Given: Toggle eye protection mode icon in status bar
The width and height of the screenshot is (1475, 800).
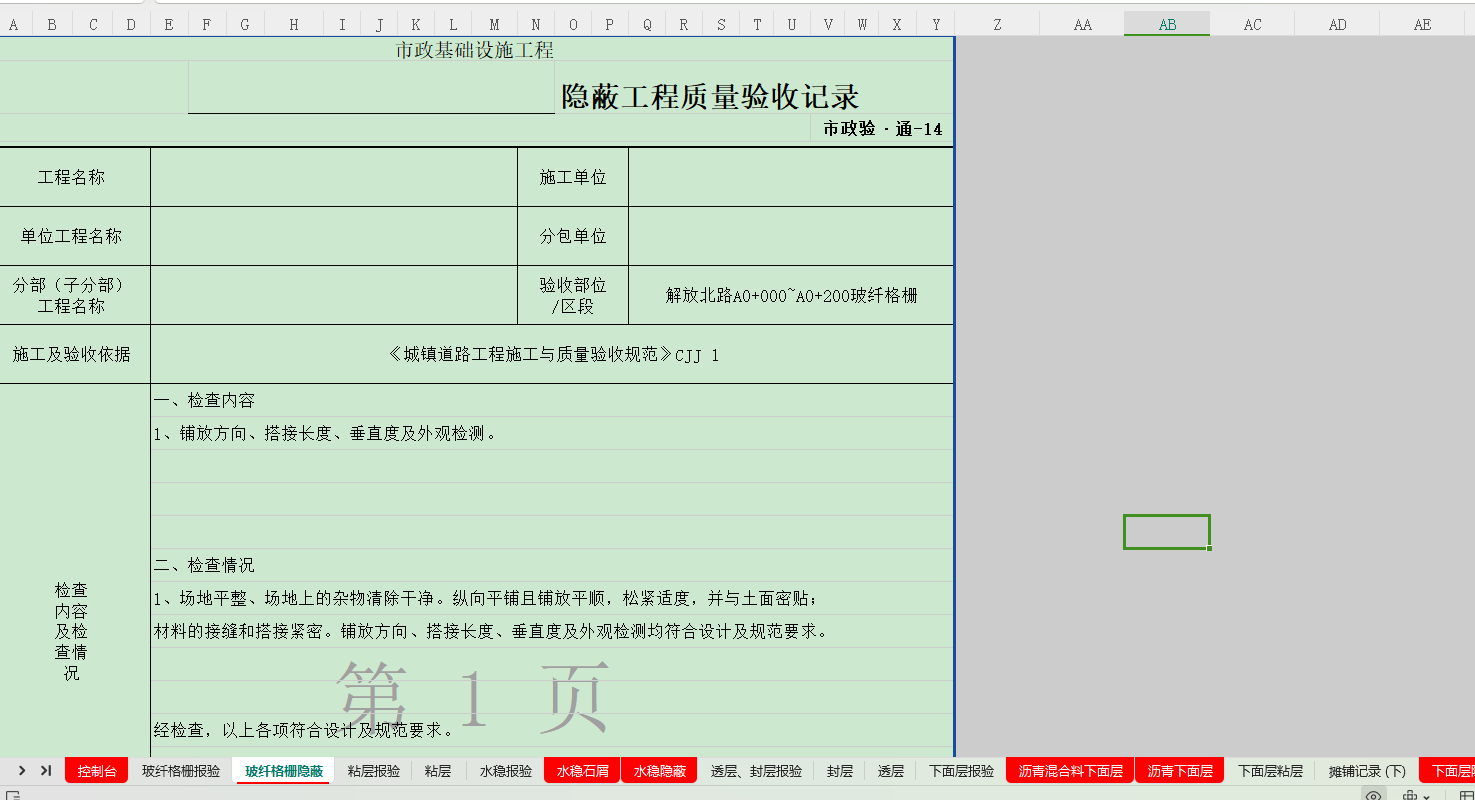Looking at the screenshot, I should coord(1374,795).
